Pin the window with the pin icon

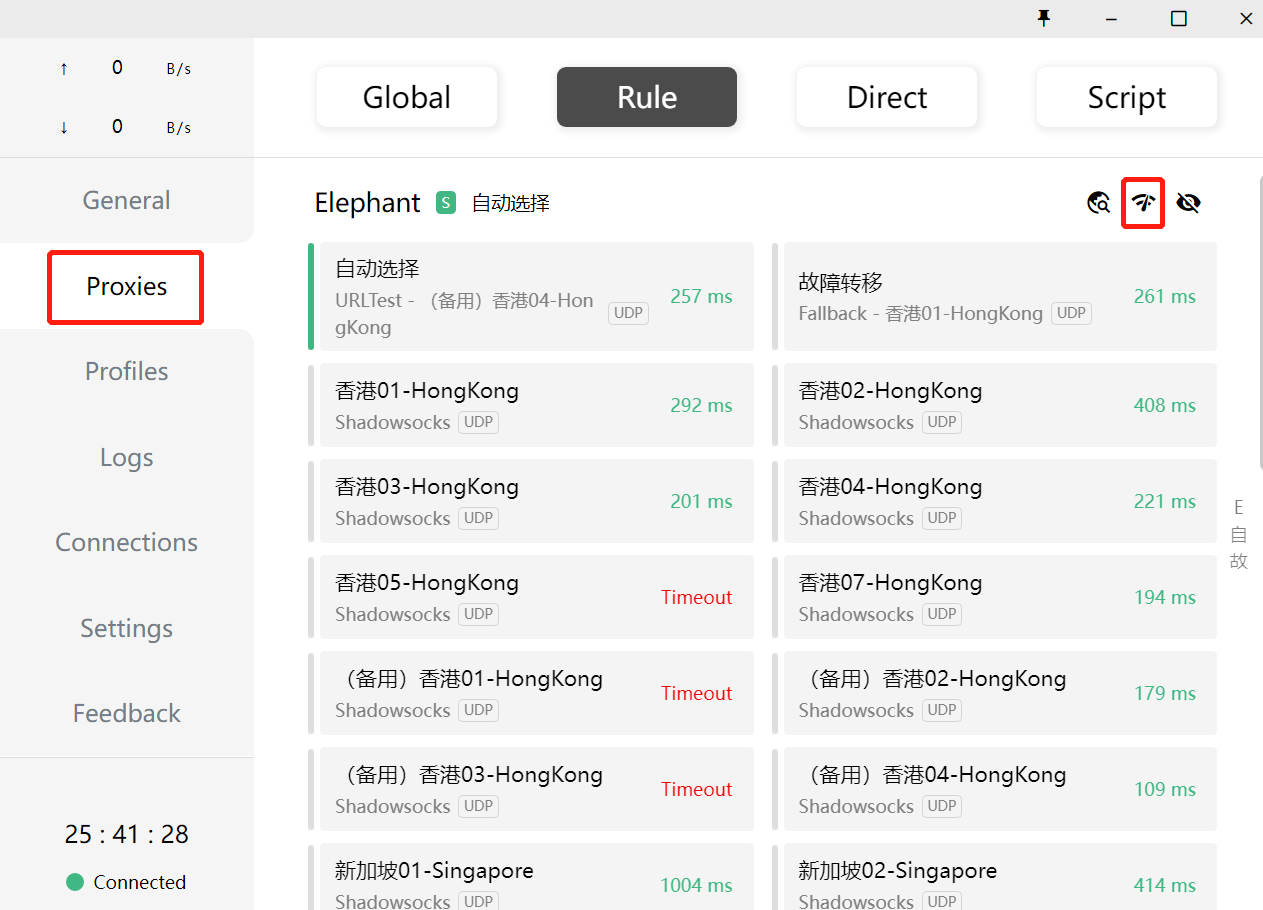[x=1044, y=18]
